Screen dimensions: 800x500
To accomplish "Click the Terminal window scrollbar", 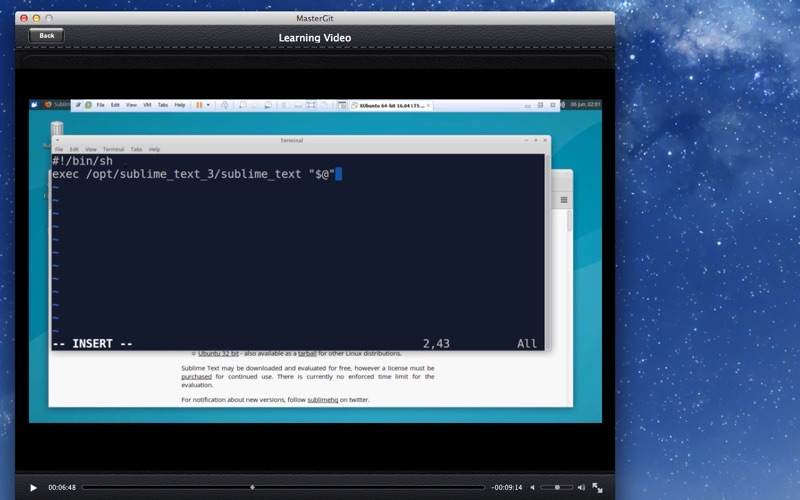I will point(548,252).
